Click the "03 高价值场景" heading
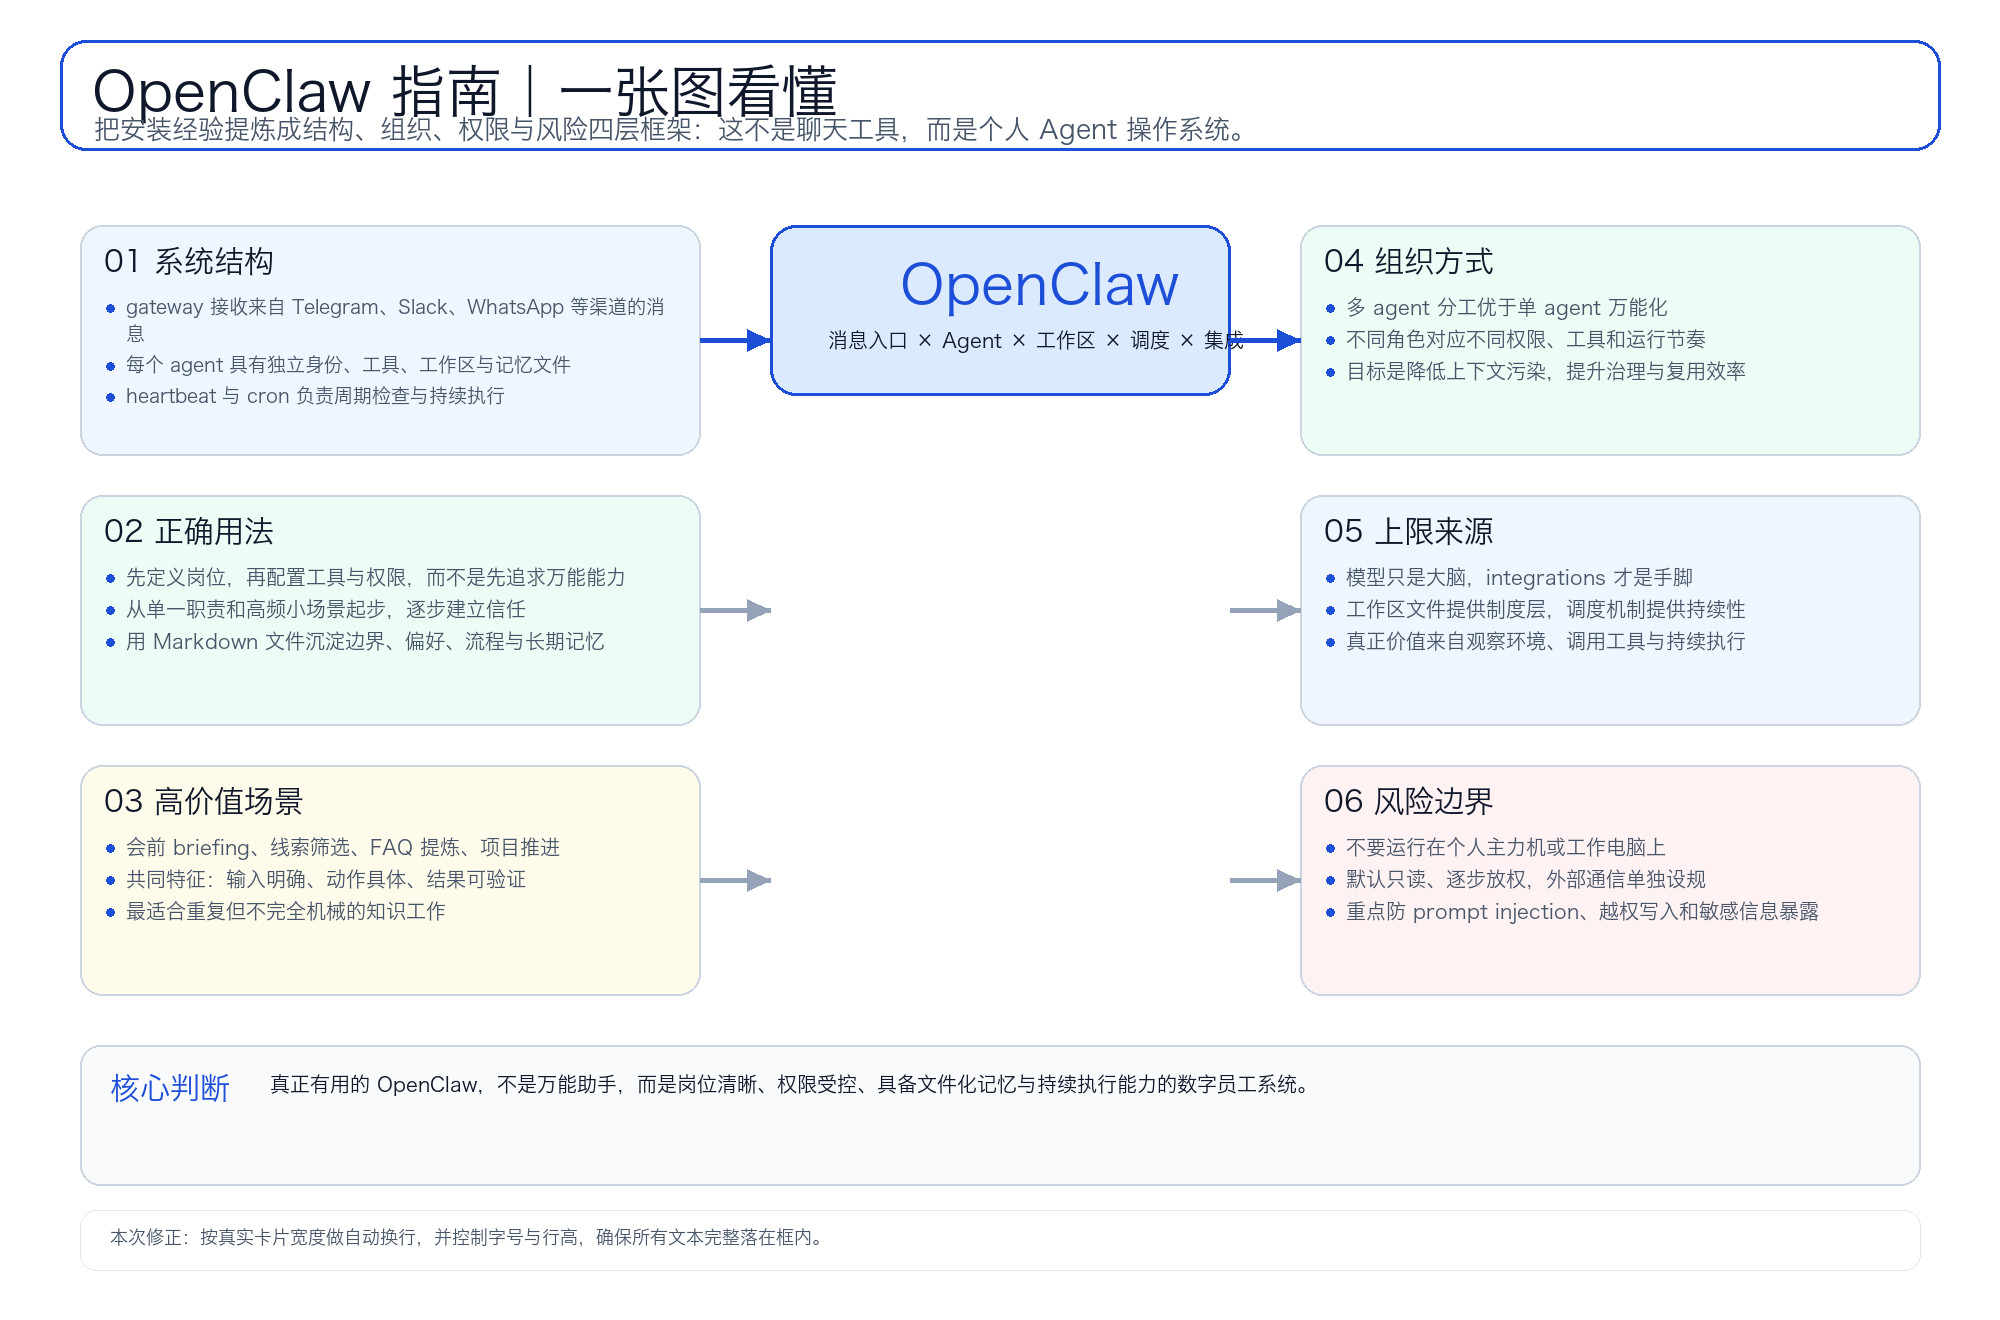This screenshot has width=2000, height=1320. [x=204, y=801]
